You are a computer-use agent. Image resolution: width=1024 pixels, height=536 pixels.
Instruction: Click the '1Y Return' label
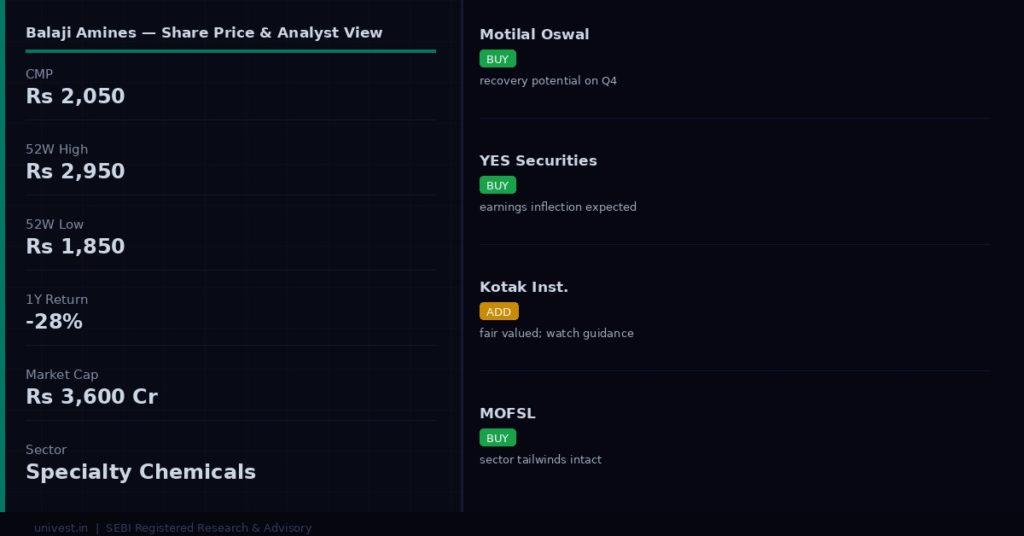(x=57, y=299)
